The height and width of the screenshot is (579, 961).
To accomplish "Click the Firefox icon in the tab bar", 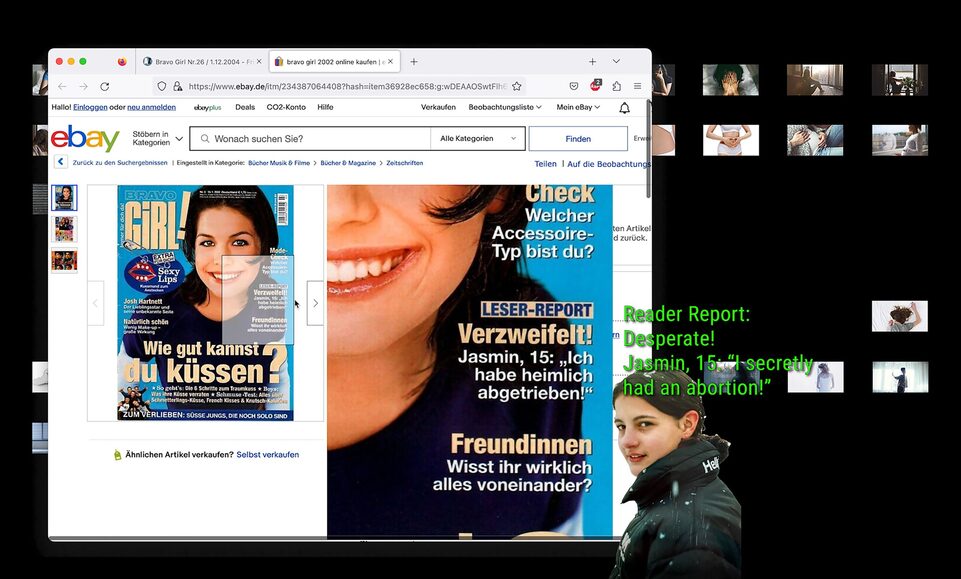I will tap(122, 62).
